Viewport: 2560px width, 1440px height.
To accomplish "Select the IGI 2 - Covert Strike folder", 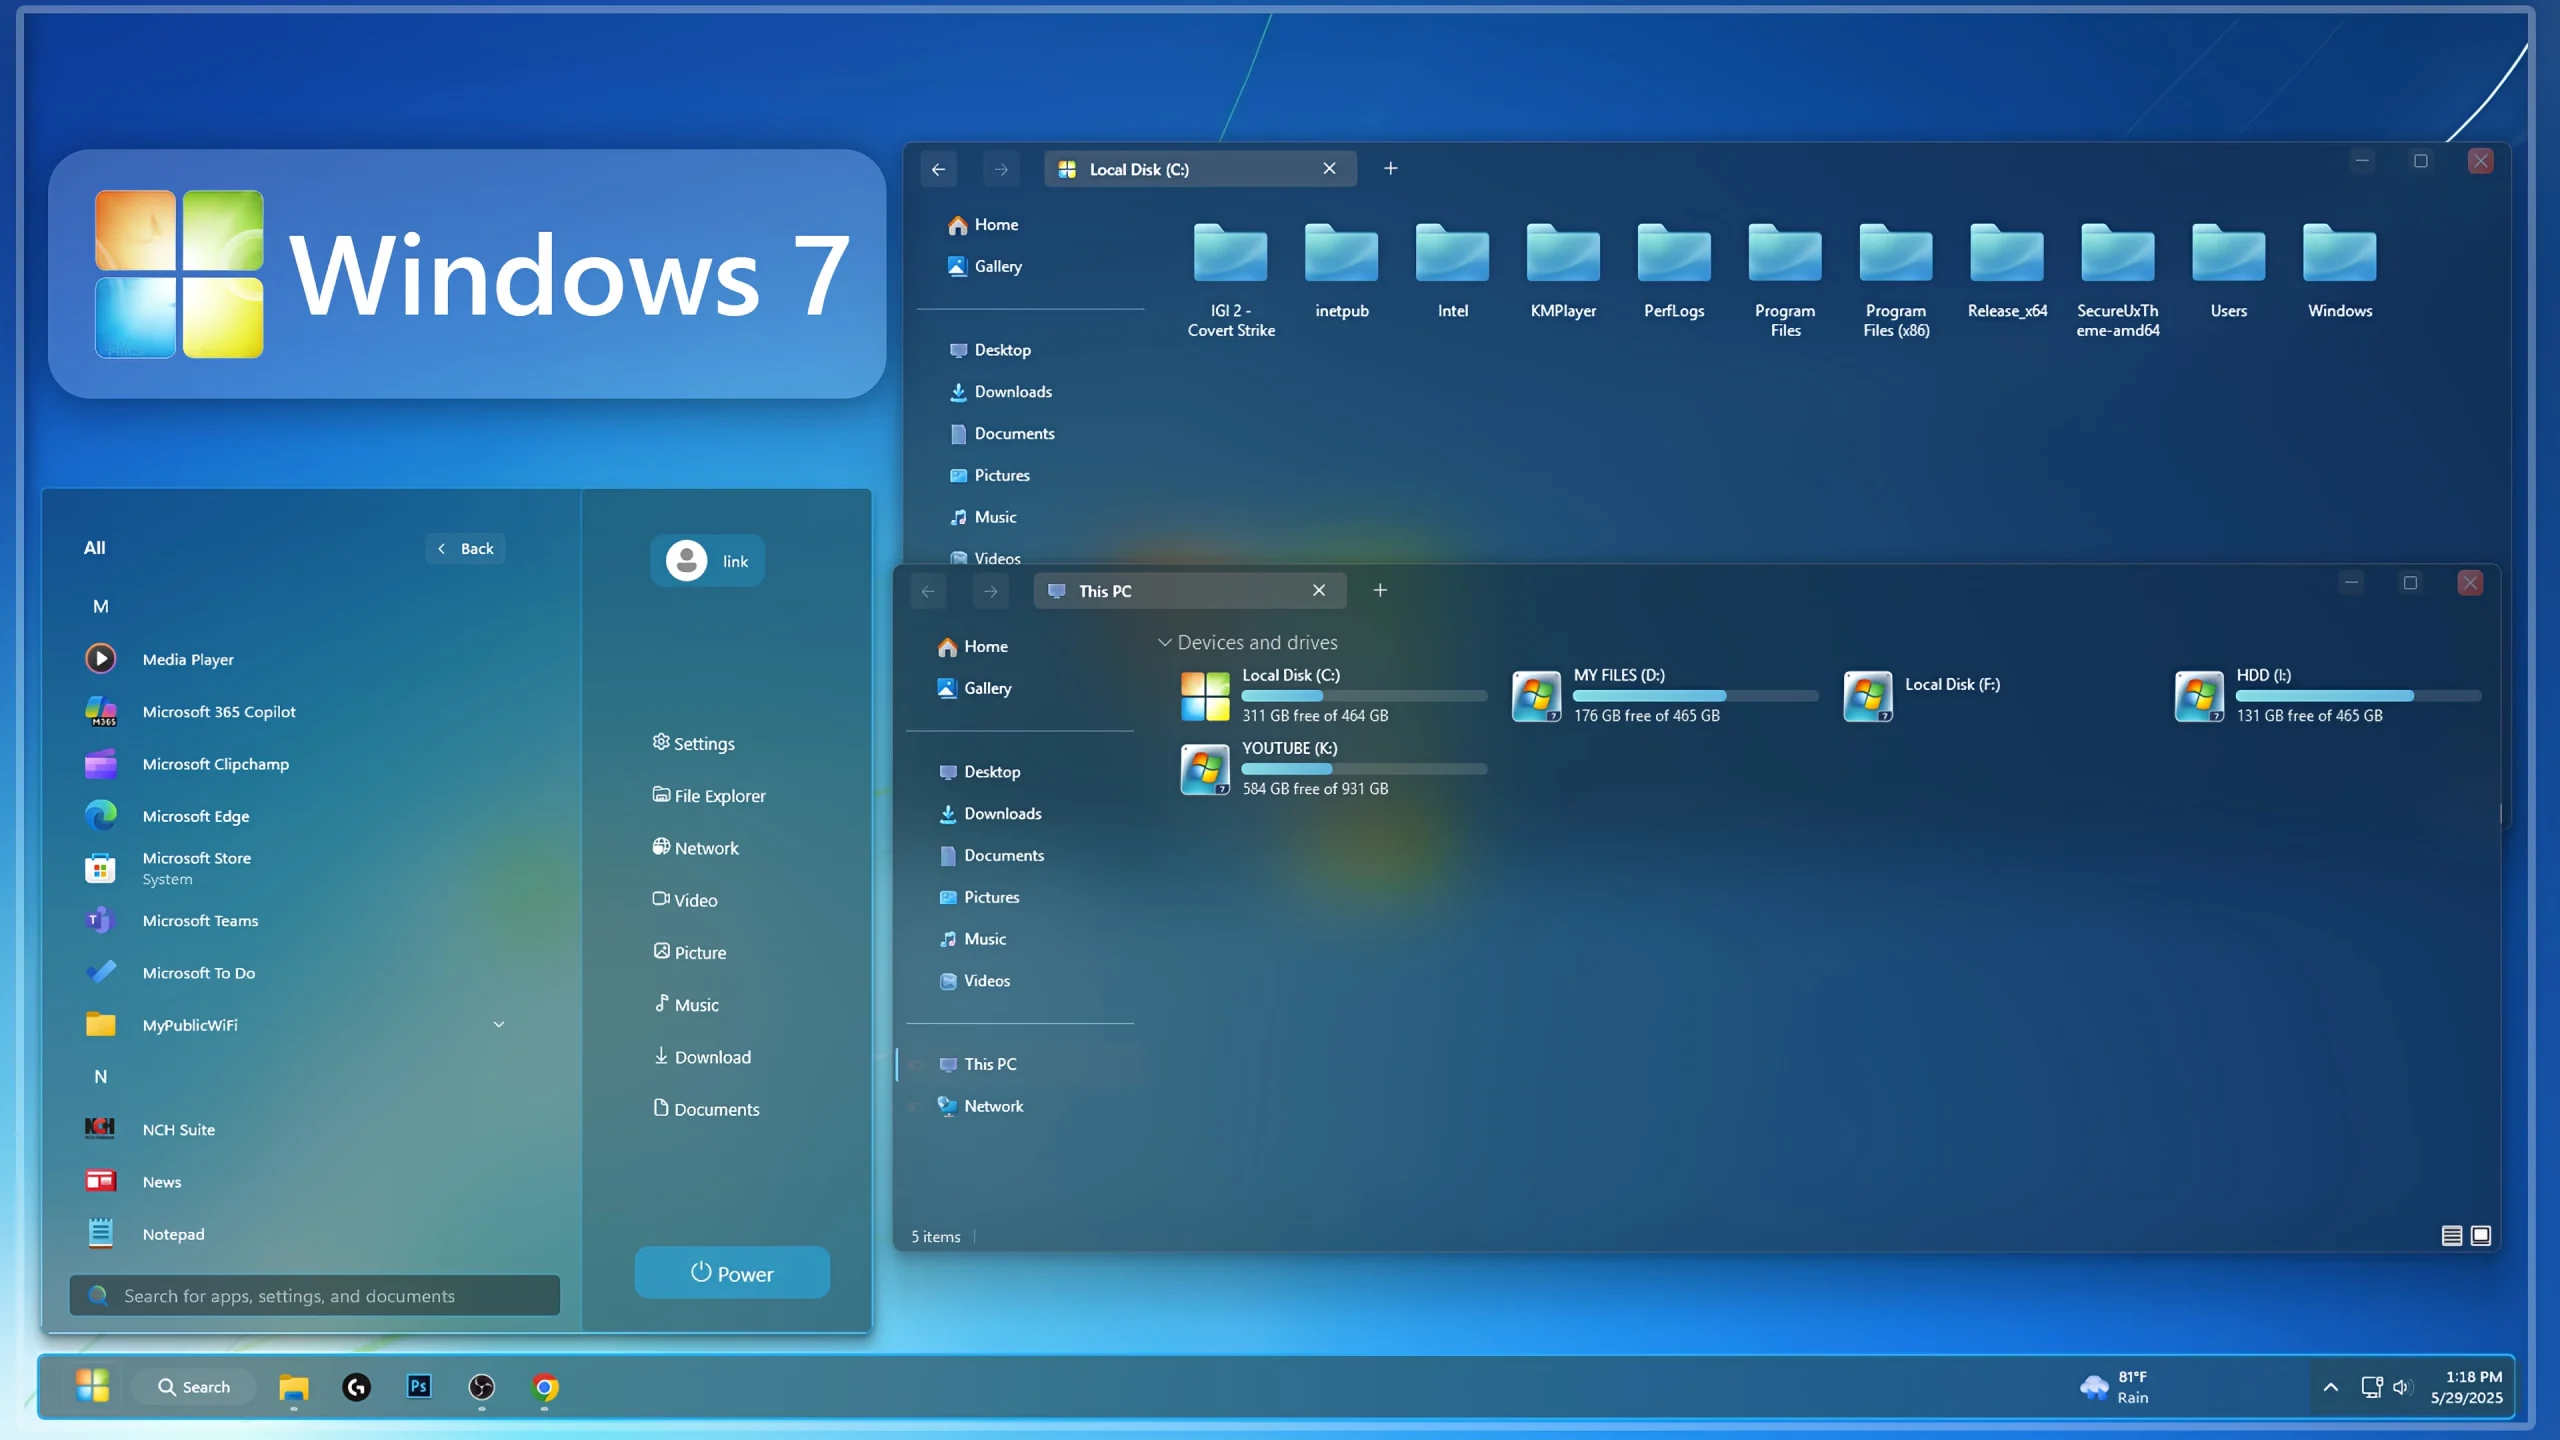I will point(1231,280).
